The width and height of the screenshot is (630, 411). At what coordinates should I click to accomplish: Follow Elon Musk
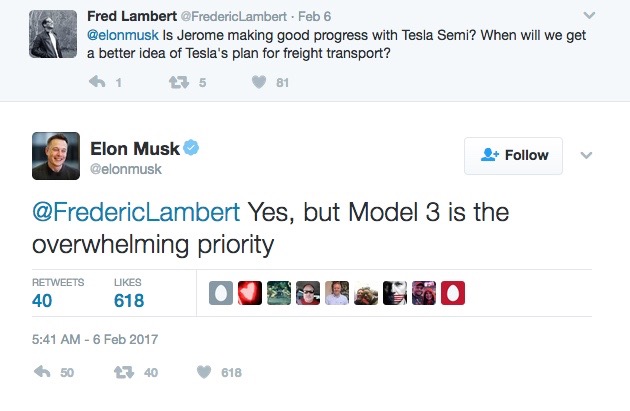pyautogui.click(x=513, y=155)
